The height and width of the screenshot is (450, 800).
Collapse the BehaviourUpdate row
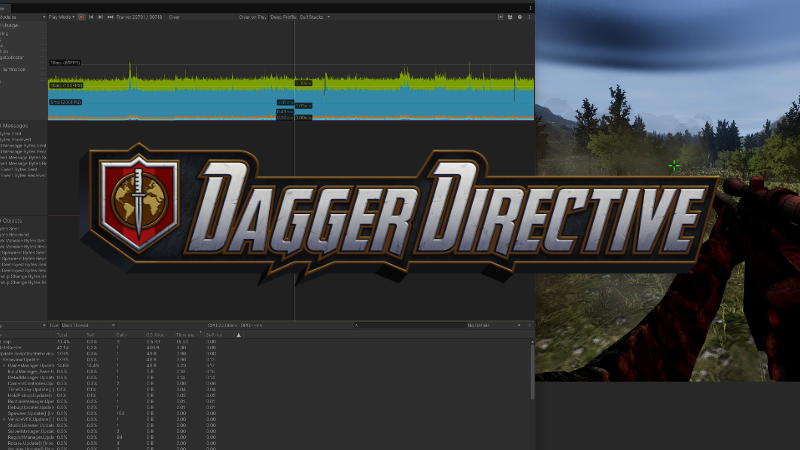2,359
